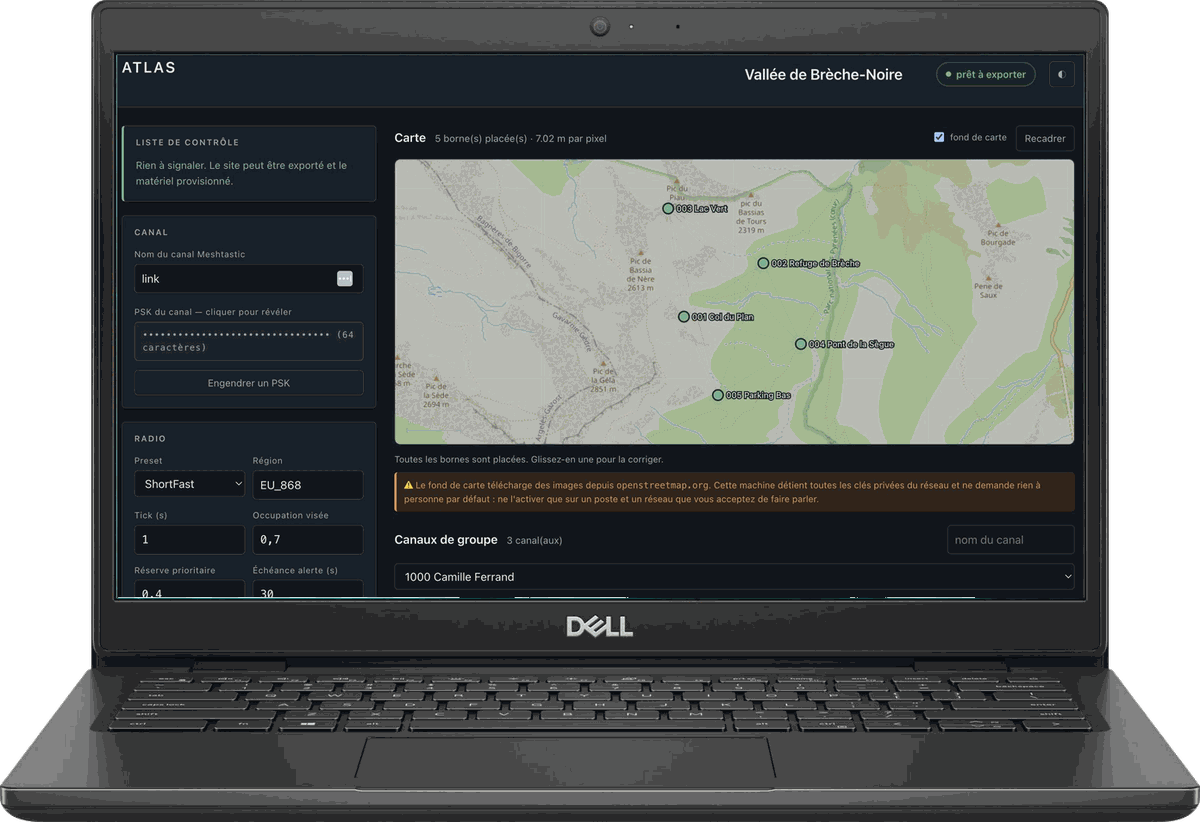Click the Meshtastic channel name field
The width and height of the screenshot is (1200, 822).
click(249, 279)
